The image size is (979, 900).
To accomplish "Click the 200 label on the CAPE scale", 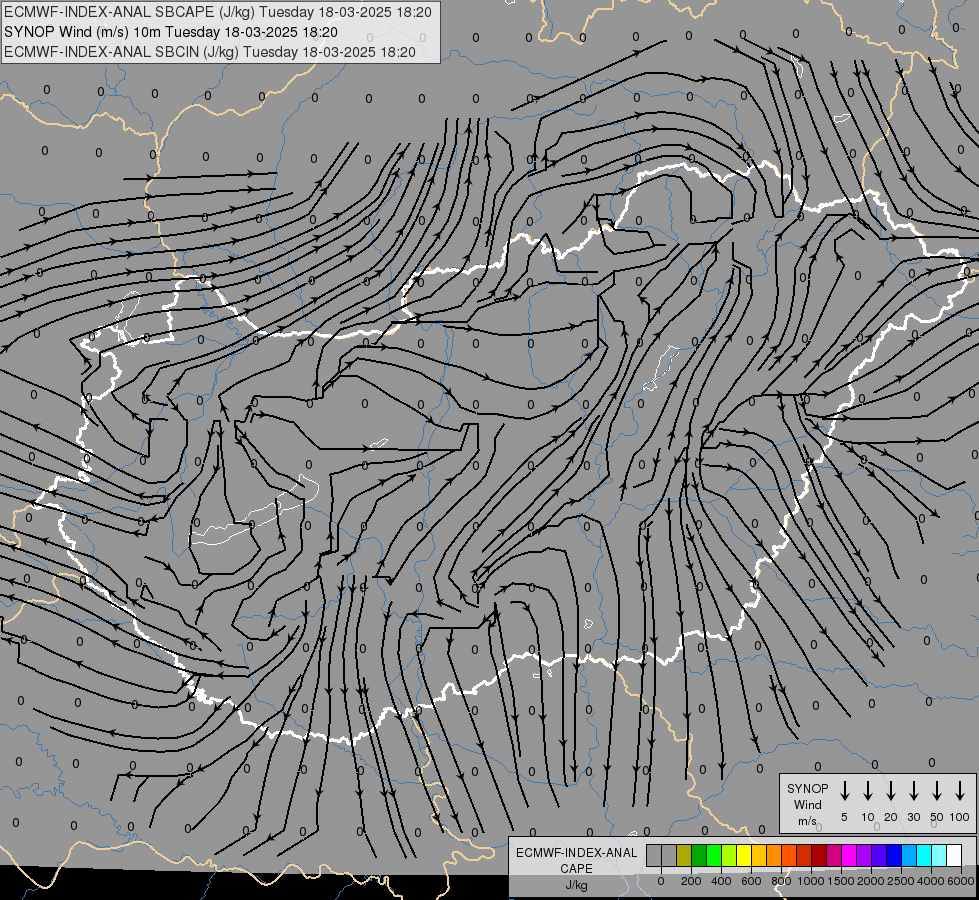I will click(691, 881).
